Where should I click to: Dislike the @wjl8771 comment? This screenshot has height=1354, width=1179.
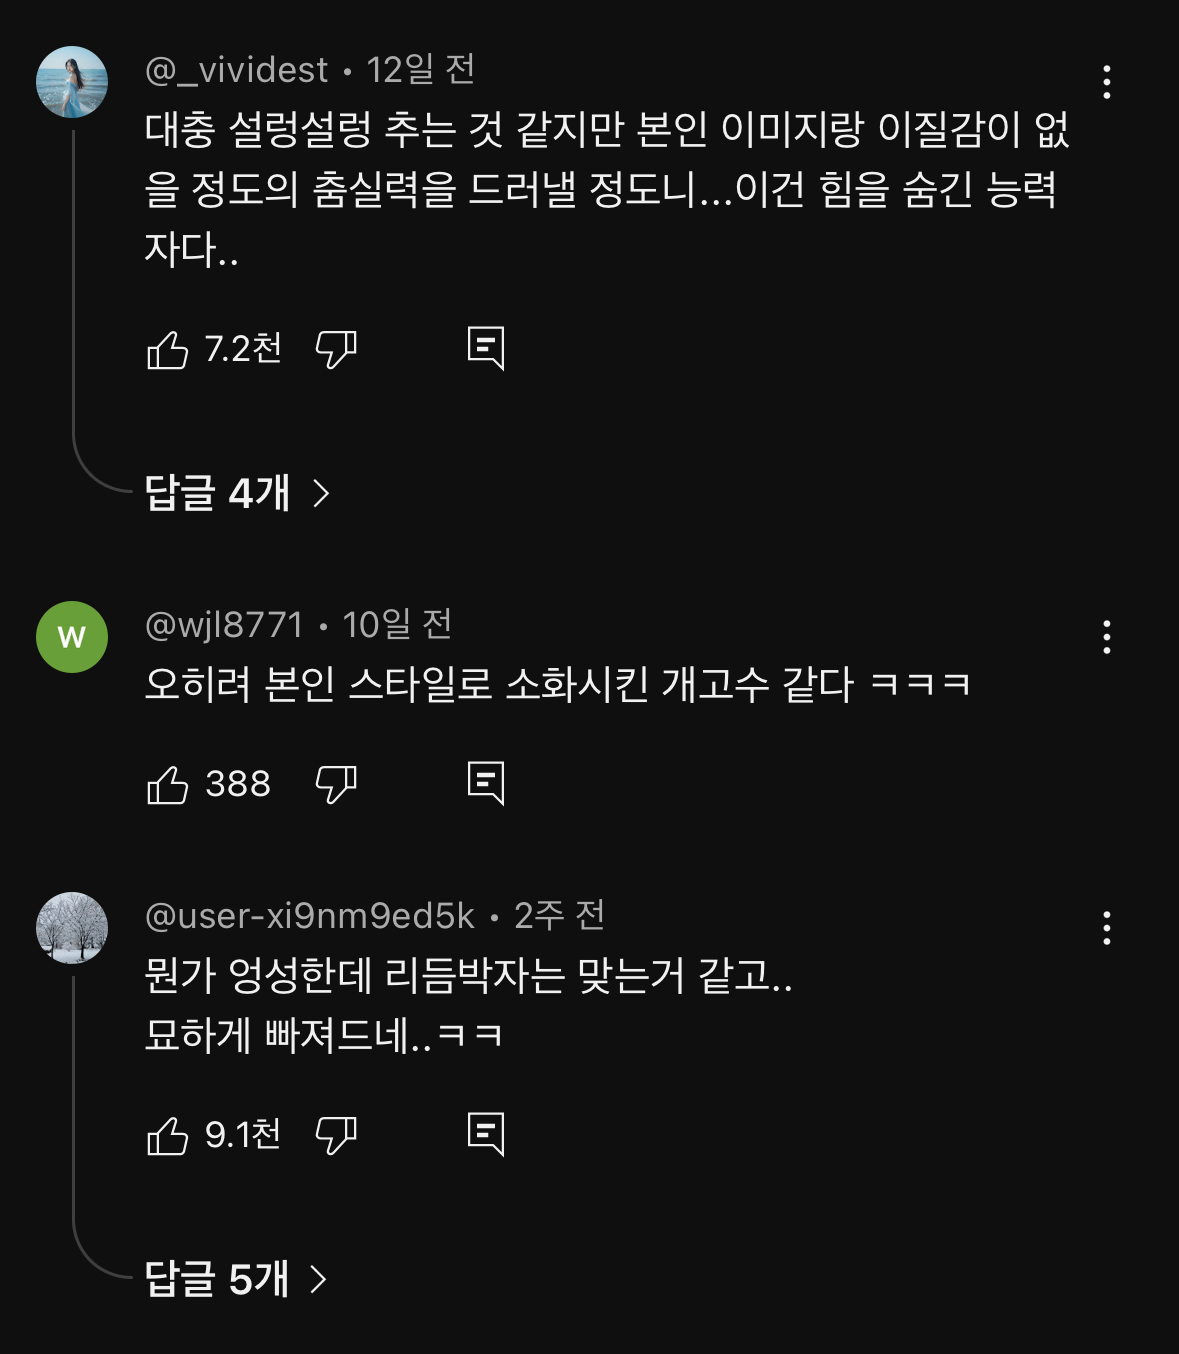(x=336, y=785)
